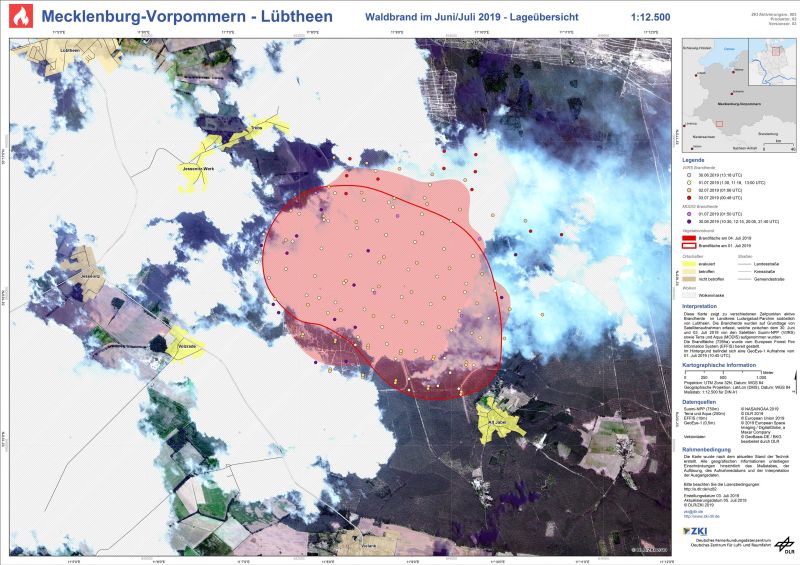Click the red outline Brandfläche 01. Juli swatch
This screenshot has height=565, width=800.
click(688, 245)
